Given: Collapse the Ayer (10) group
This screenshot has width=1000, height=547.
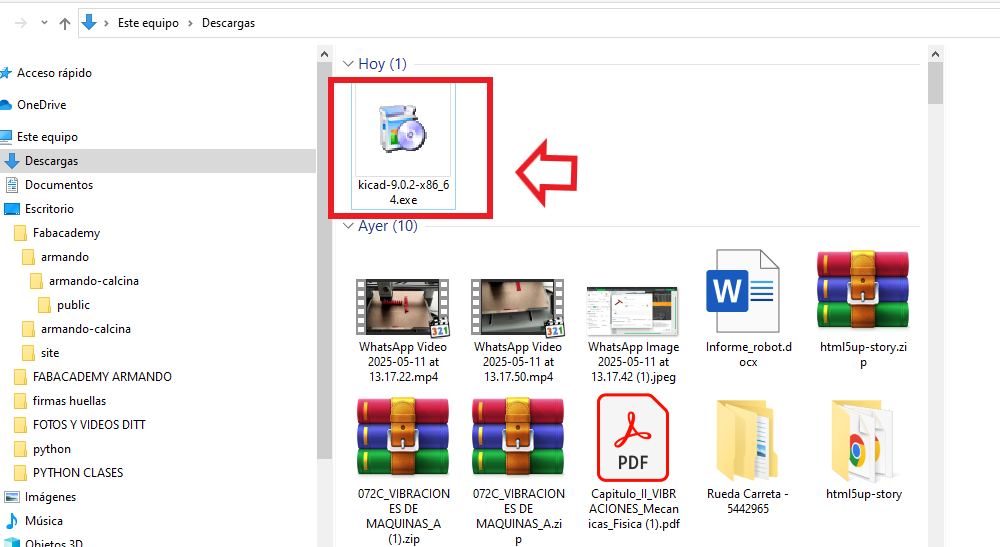Looking at the screenshot, I should click(x=348, y=226).
